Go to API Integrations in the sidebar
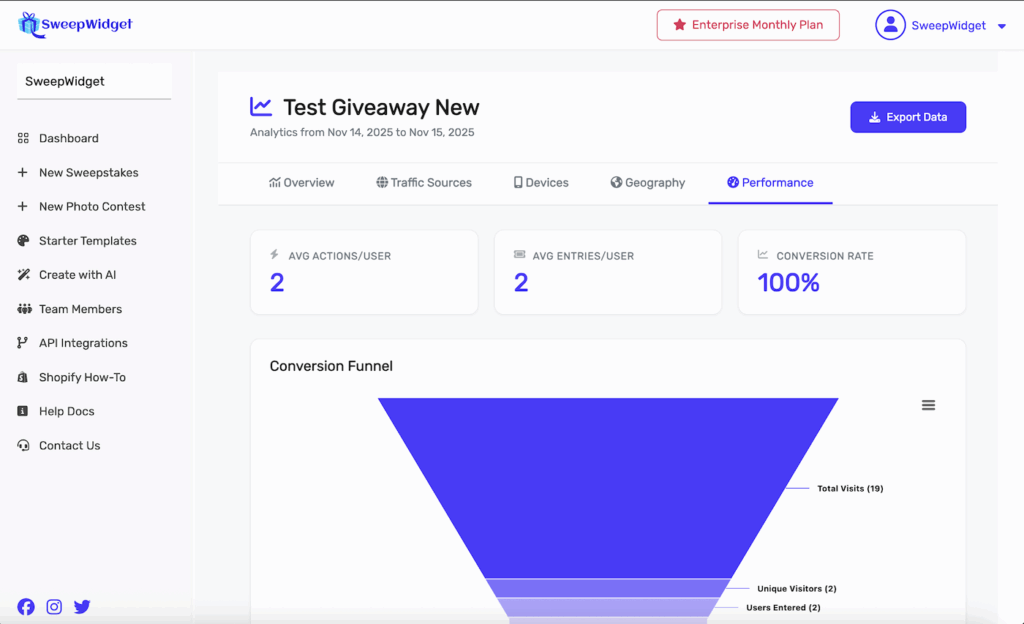 (83, 343)
